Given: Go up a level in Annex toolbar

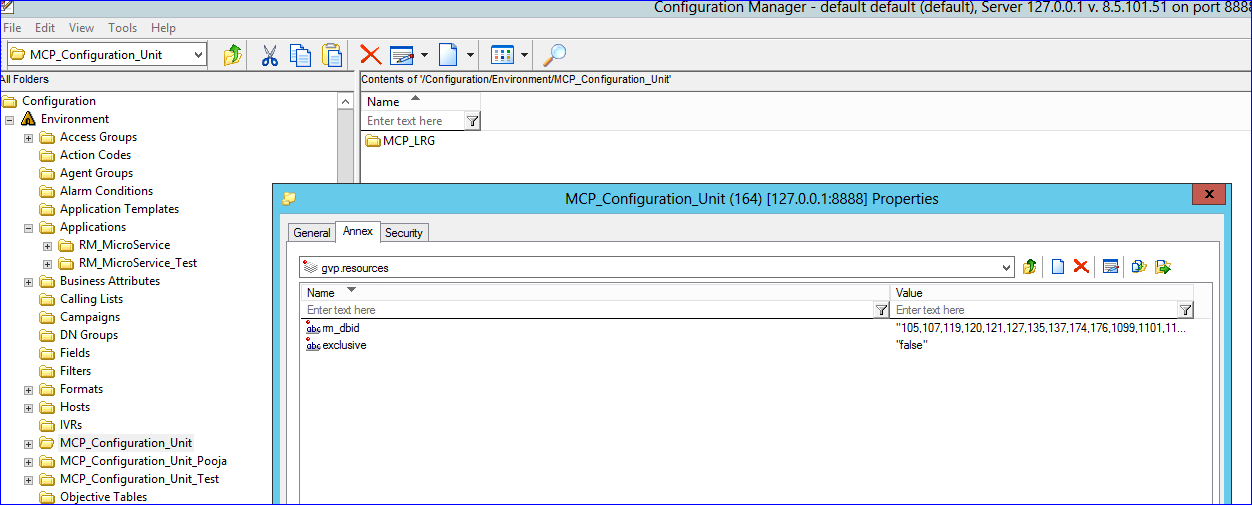Looking at the screenshot, I should [x=1031, y=267].
